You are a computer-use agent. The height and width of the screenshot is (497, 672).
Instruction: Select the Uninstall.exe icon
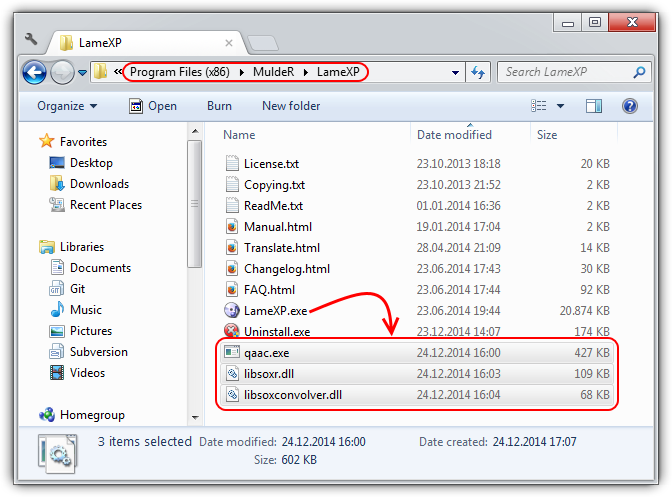point(232,331)
